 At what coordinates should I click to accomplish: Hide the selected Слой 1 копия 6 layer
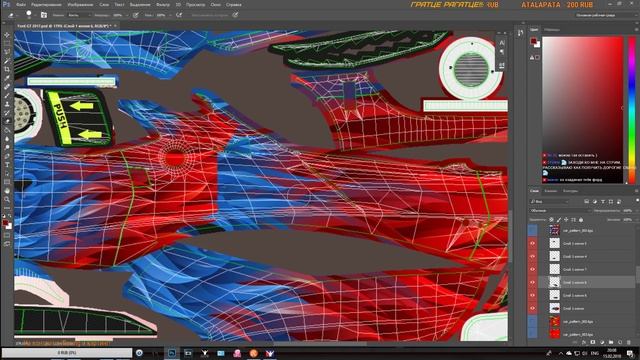[532, 282]
